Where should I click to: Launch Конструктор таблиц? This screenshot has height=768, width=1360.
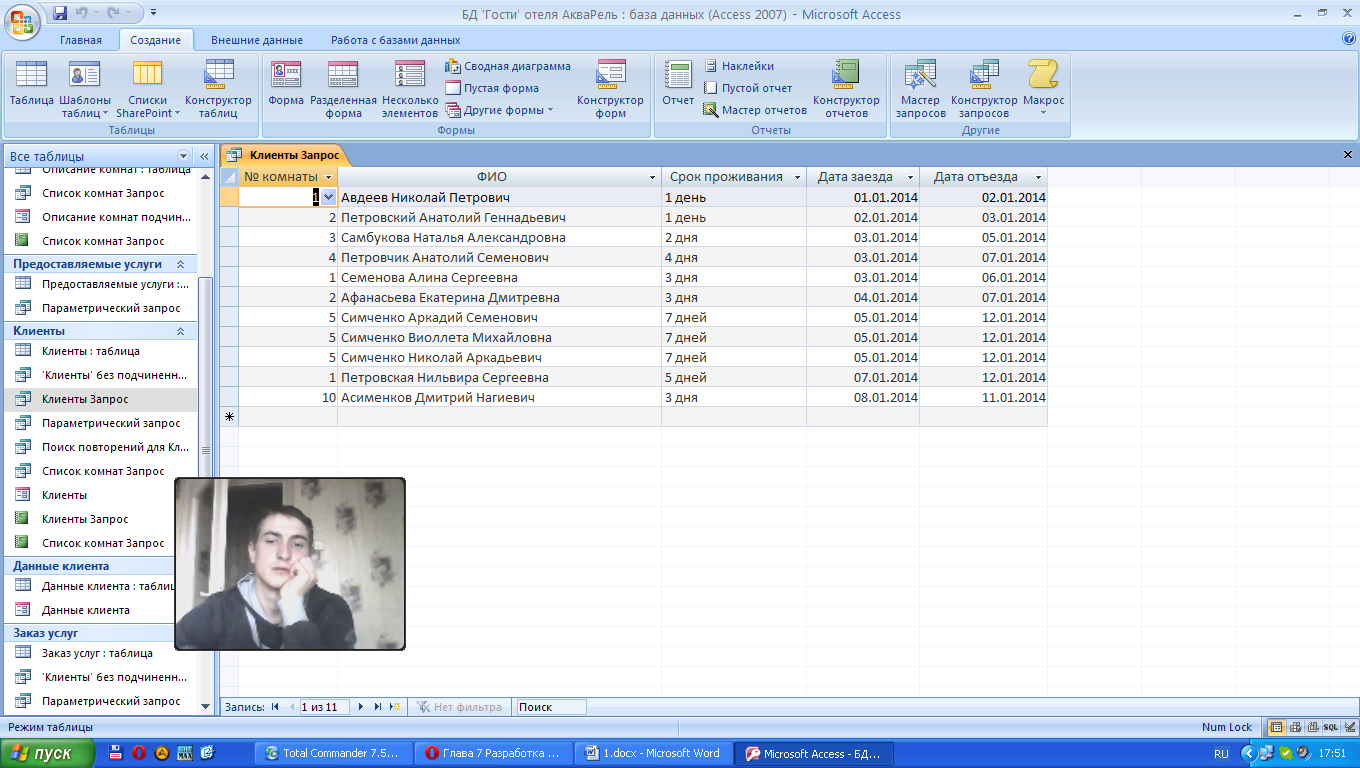pyautogui.click(x=218, y=88)
